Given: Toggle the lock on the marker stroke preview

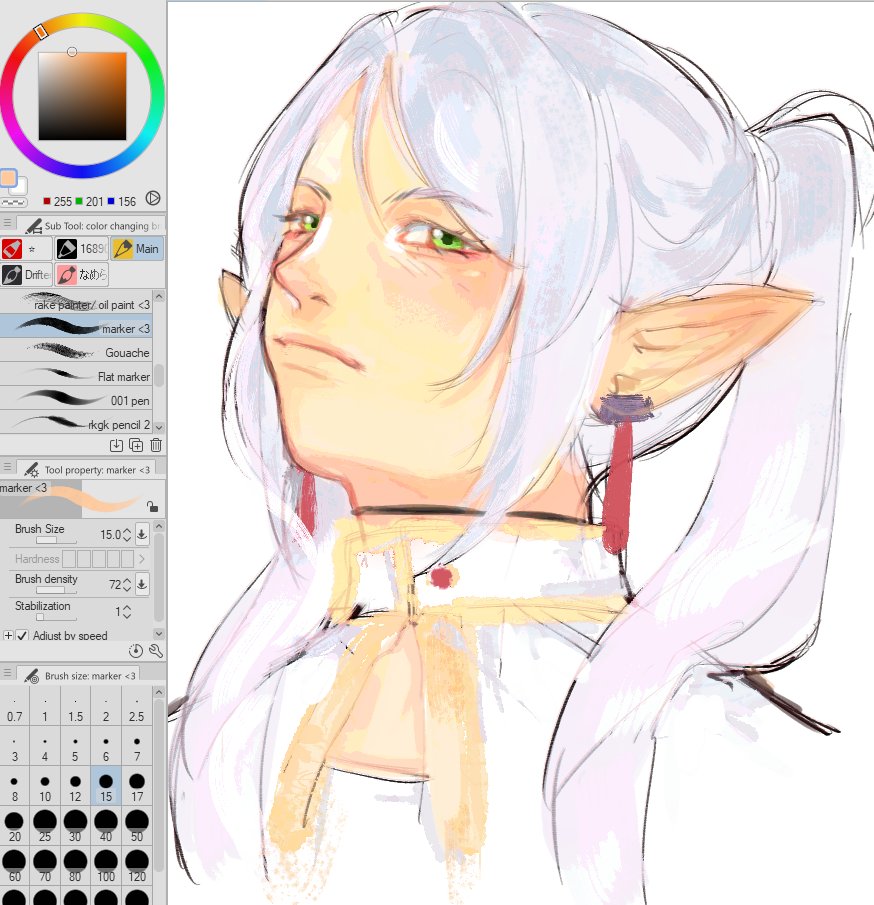Looking at the screenshot, I should (151, 506).
